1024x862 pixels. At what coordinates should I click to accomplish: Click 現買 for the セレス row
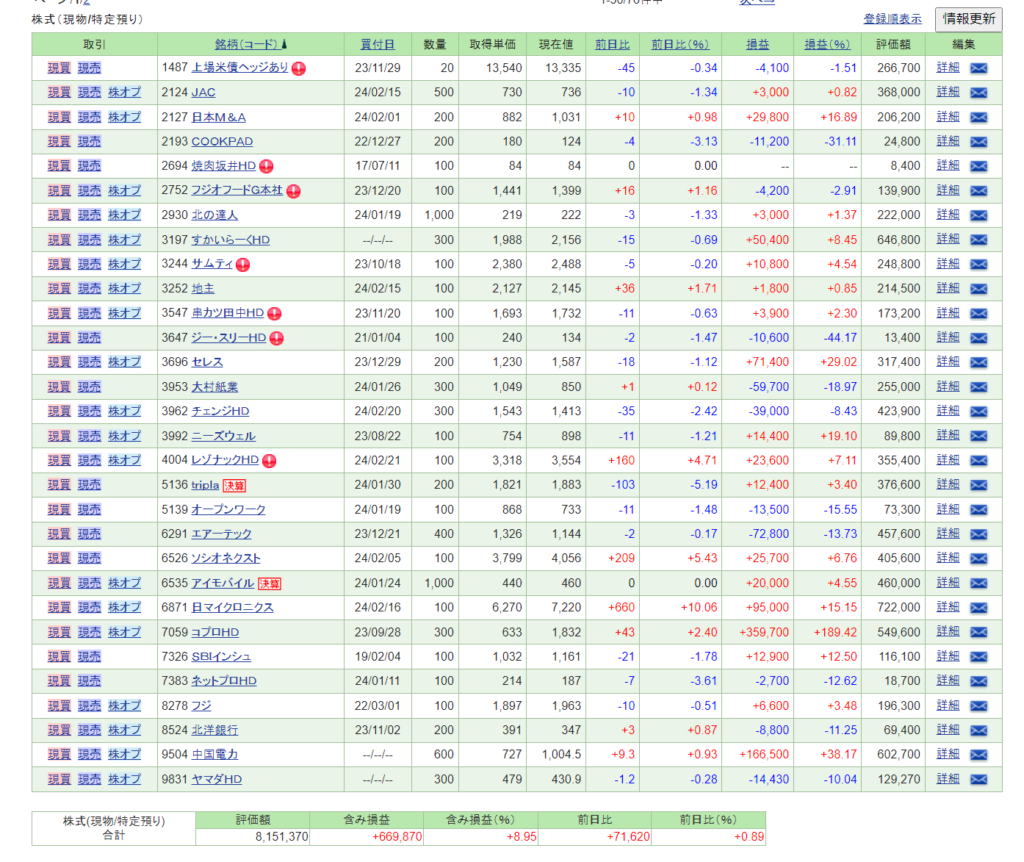click(x=59, y=362)
